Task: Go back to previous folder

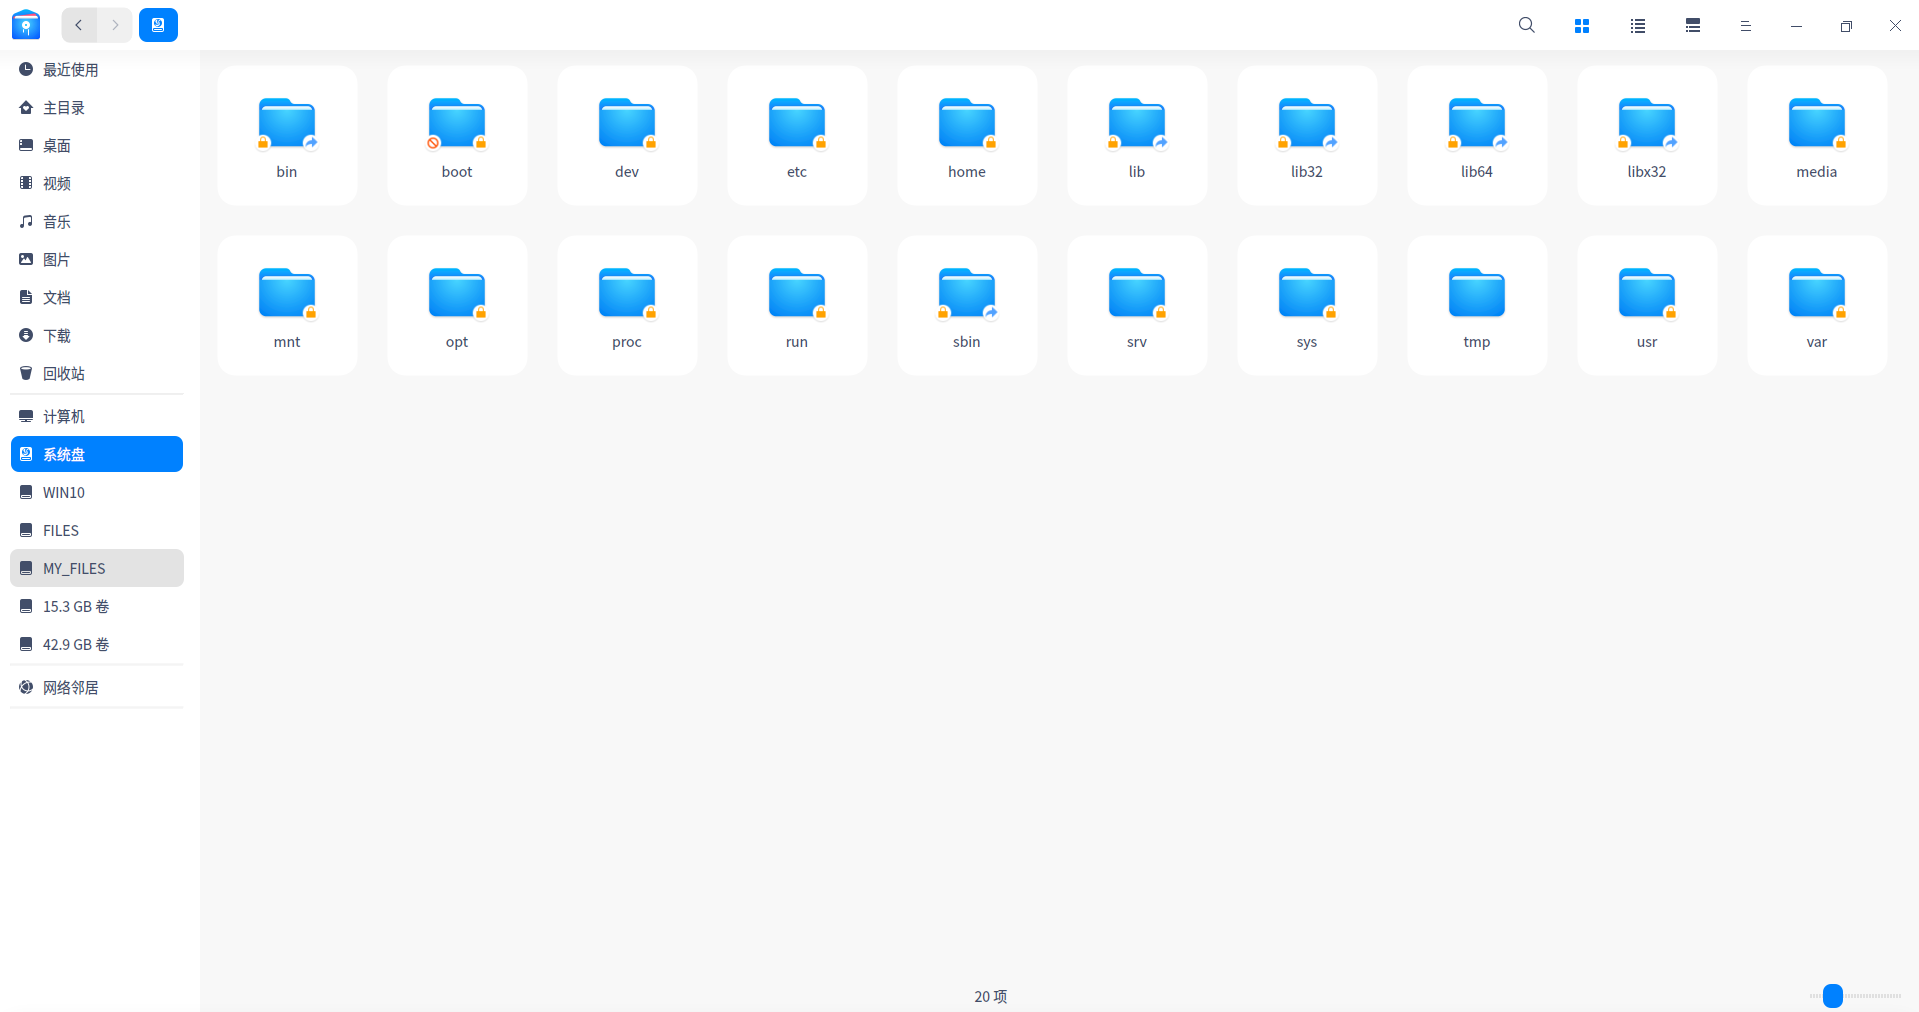Action: pyautogui.click(x=79, y=25)
